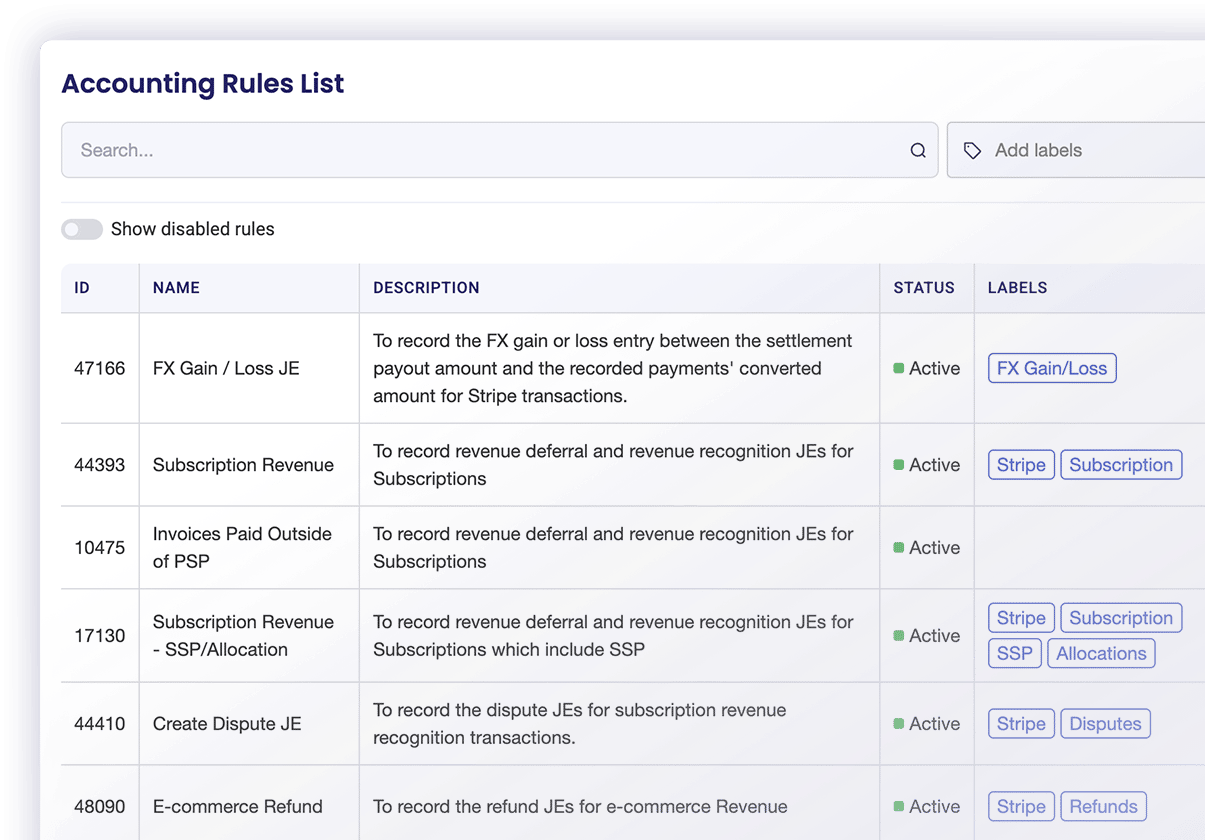Click the tag icon beside Add labels

pyautogui.click(x=972, y=151)
